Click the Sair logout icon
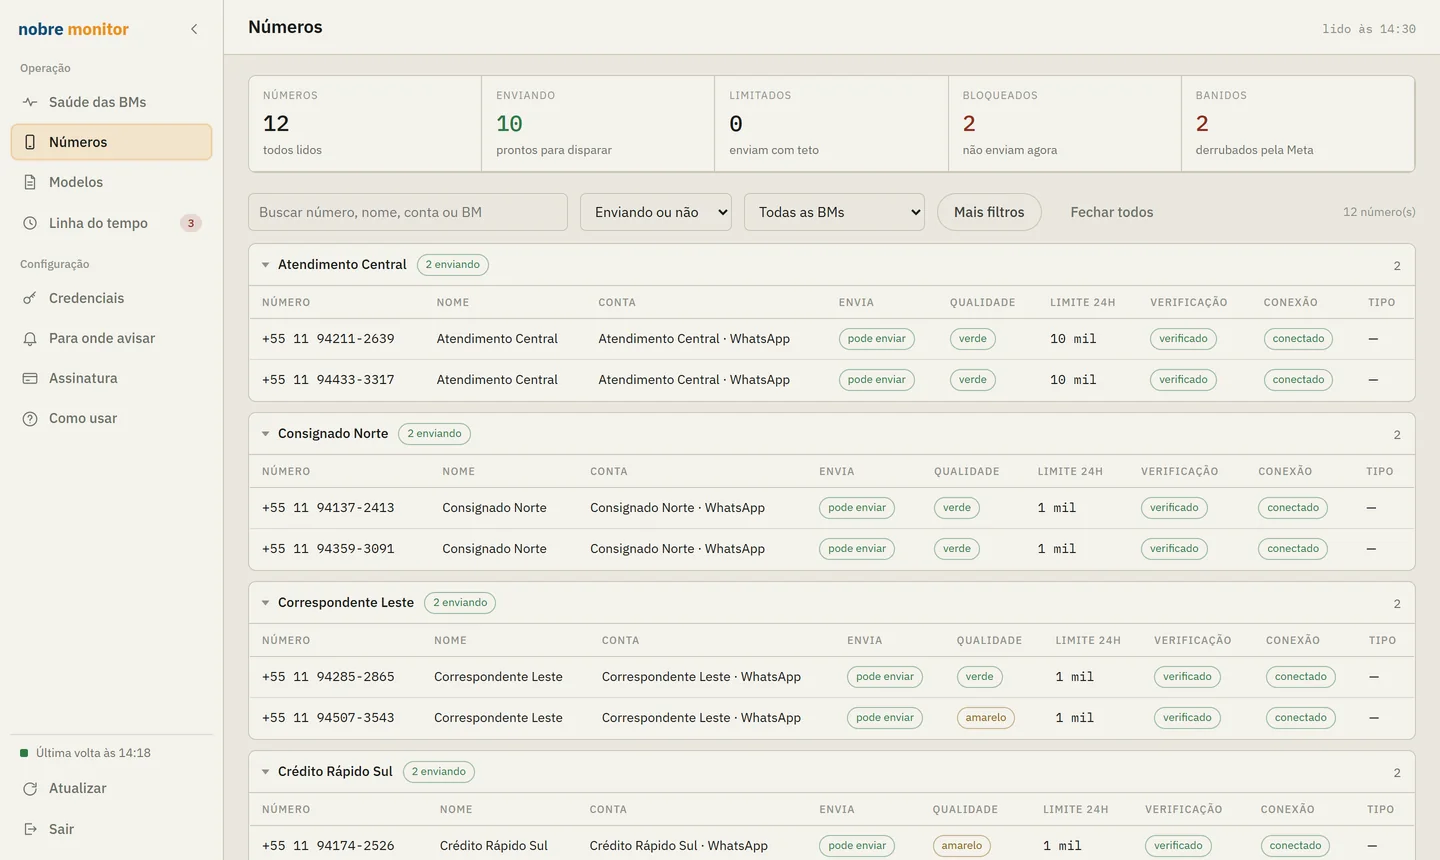1440x860 pixels. point(30,829)
